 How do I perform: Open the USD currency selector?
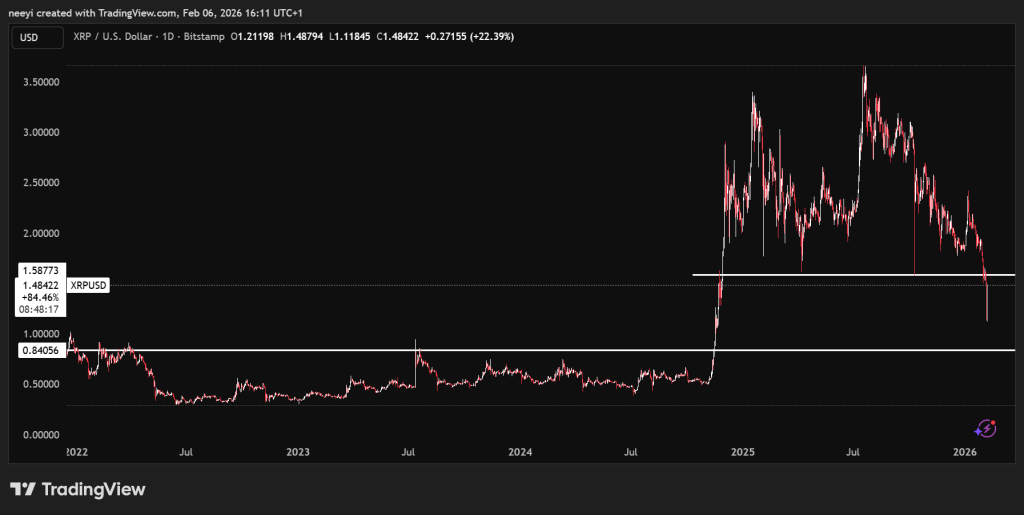coord(30,38)
